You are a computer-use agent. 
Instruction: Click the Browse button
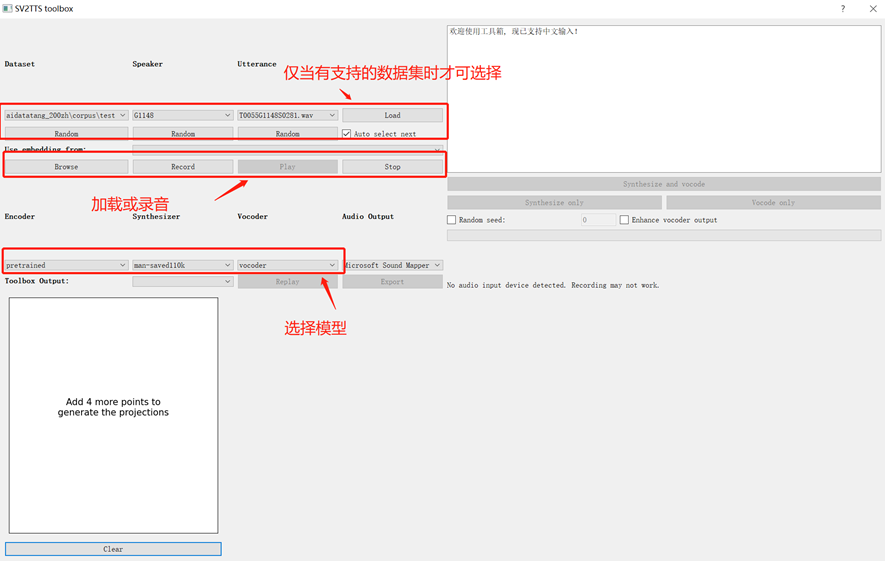[67, 166]
